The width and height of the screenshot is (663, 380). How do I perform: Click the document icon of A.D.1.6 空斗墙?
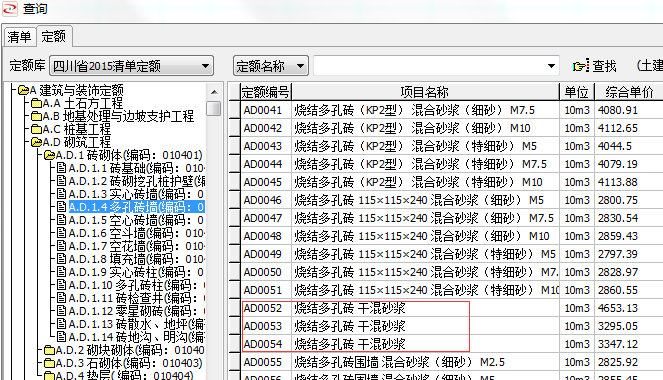tap(61, 233)
